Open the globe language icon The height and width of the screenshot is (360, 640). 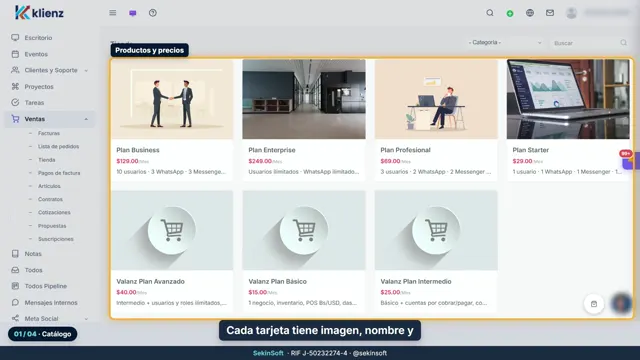coord(530,13)
